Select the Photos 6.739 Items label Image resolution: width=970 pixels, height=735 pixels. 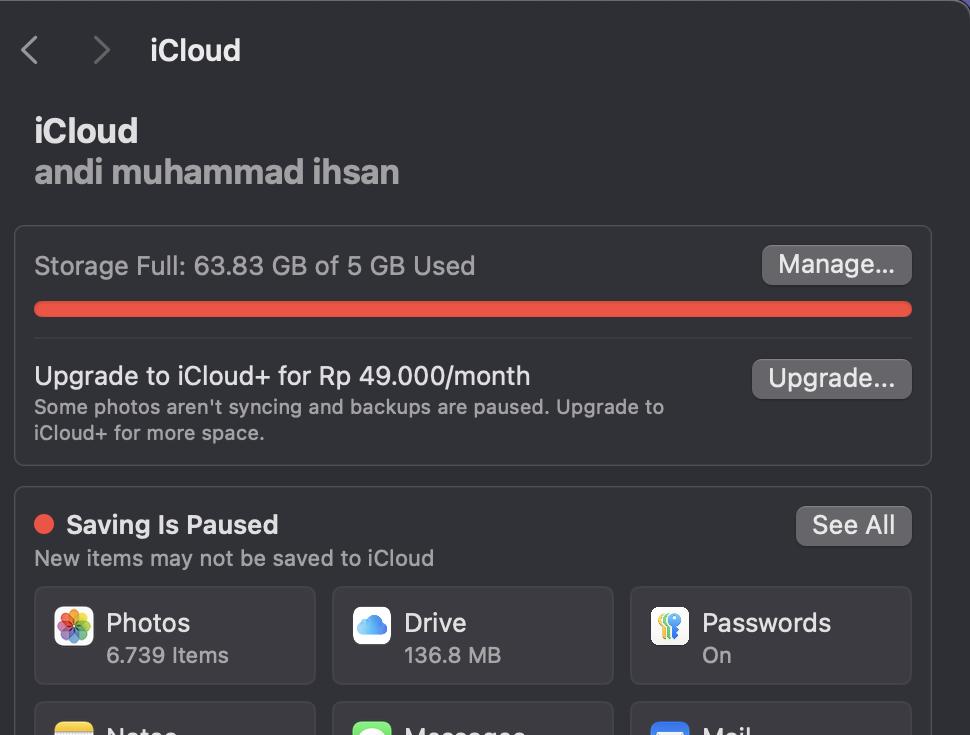tap(167, 638)
